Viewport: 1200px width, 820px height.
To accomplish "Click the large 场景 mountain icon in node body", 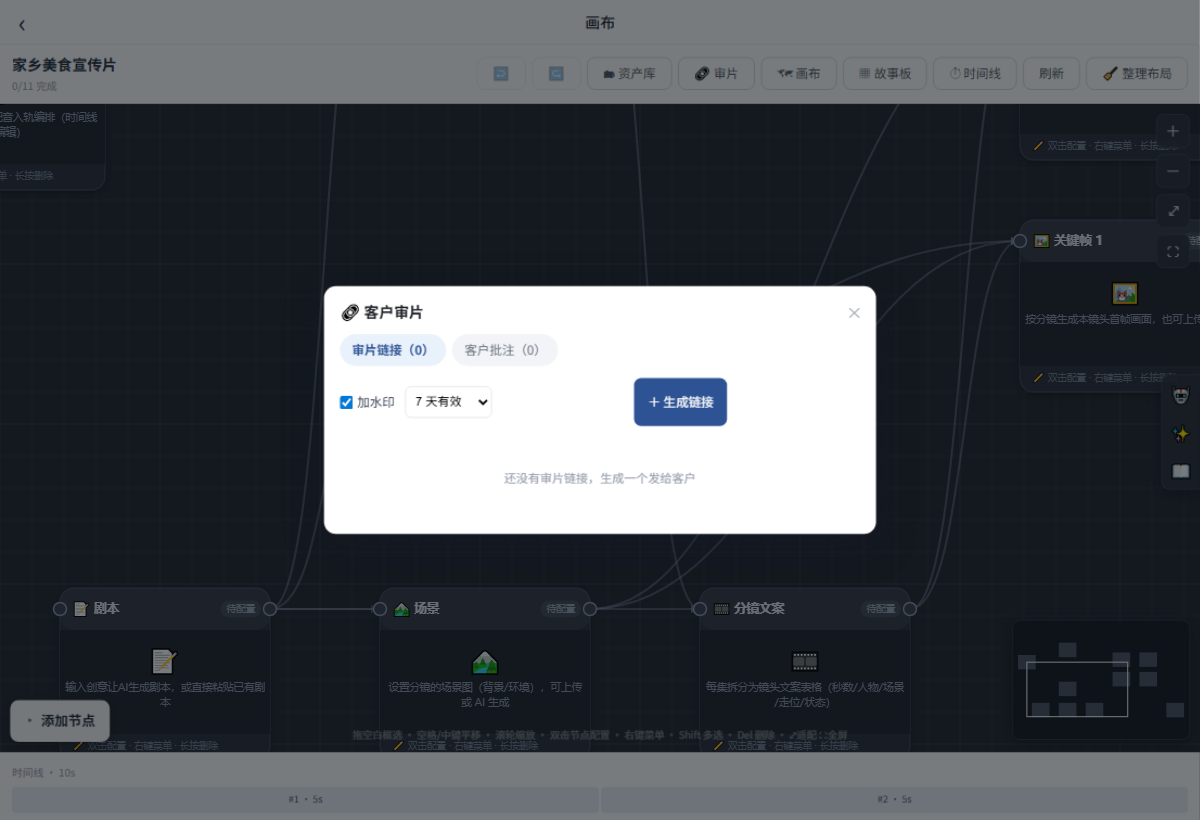I will (485, 662).
